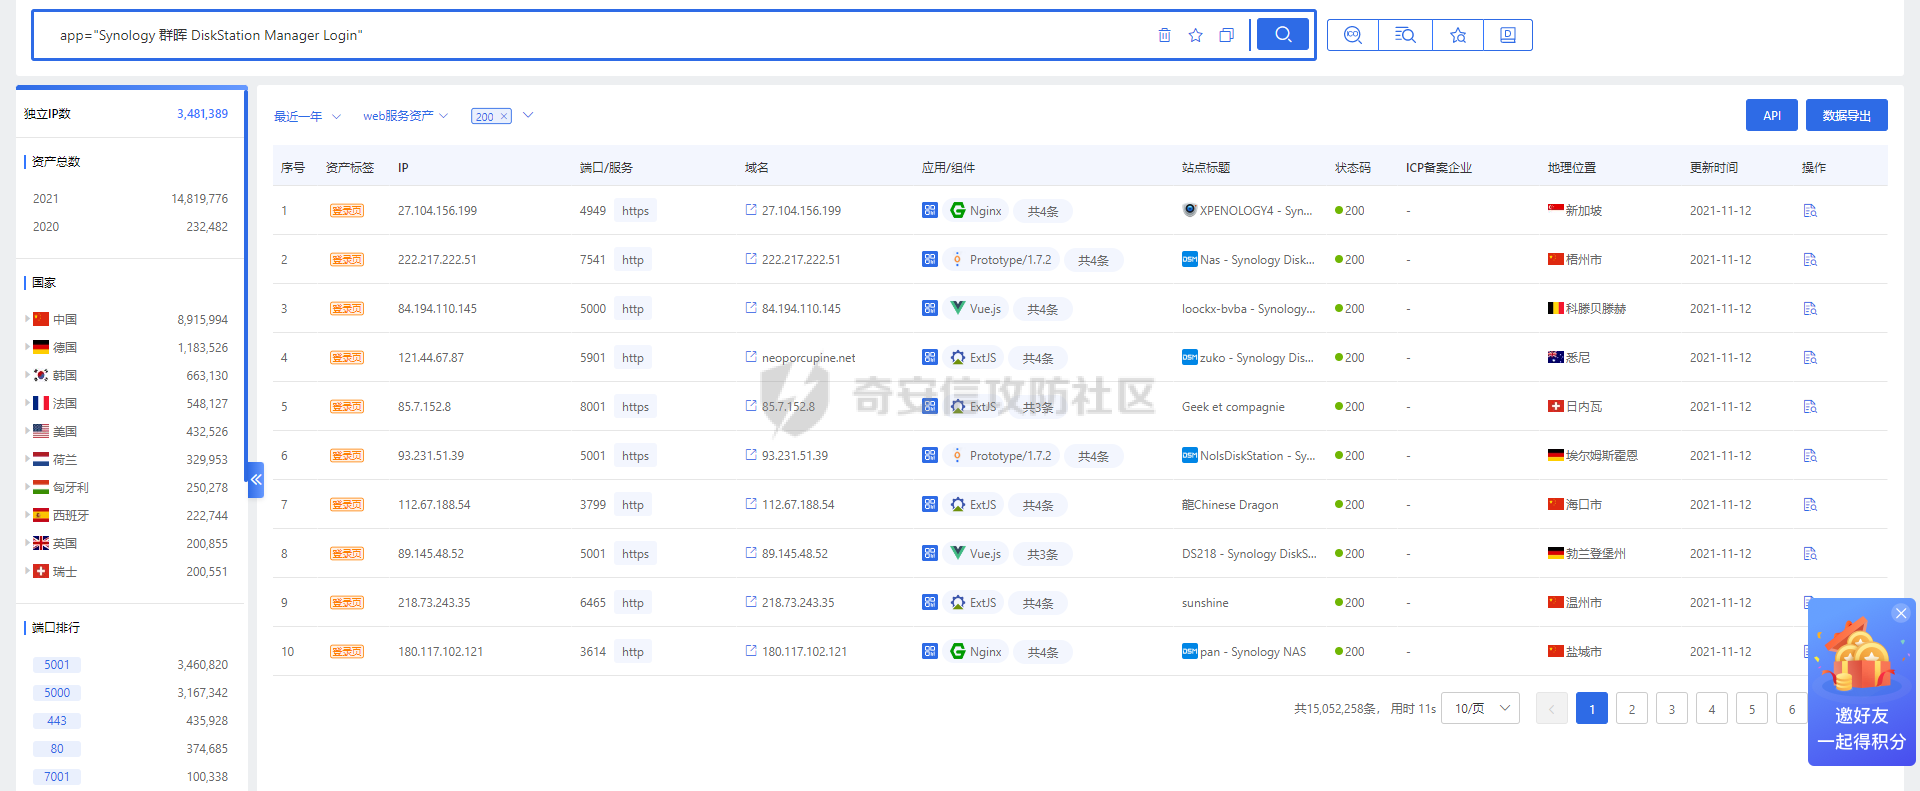Clear the query with the trash icon
The image size is (1920, 791).
click(x=1164, y=35)
